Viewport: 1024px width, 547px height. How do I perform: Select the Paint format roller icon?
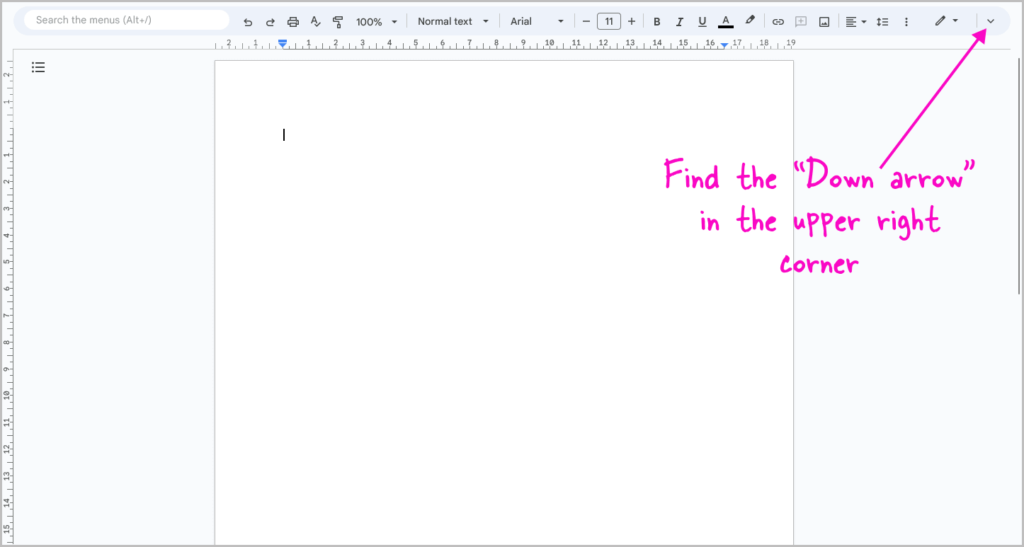338,22
